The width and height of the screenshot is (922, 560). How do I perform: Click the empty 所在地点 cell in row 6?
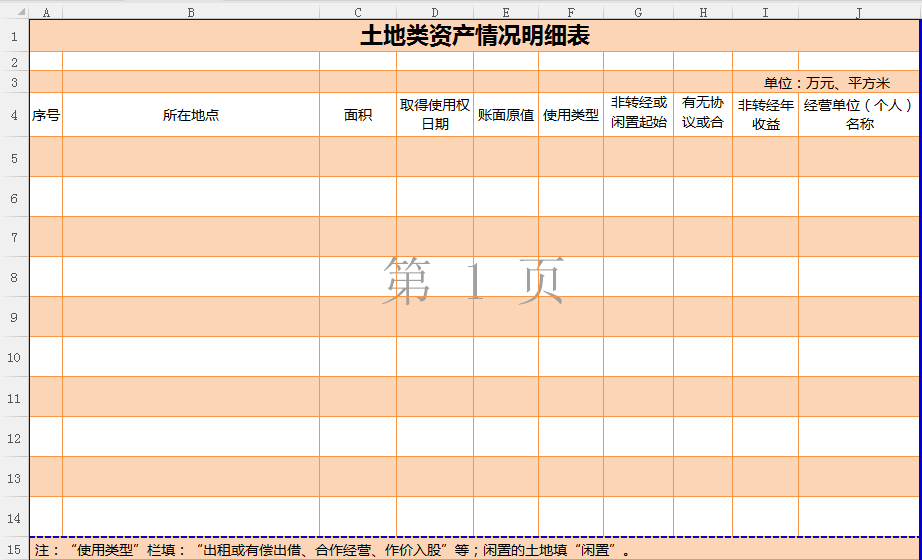click(190, 197)
